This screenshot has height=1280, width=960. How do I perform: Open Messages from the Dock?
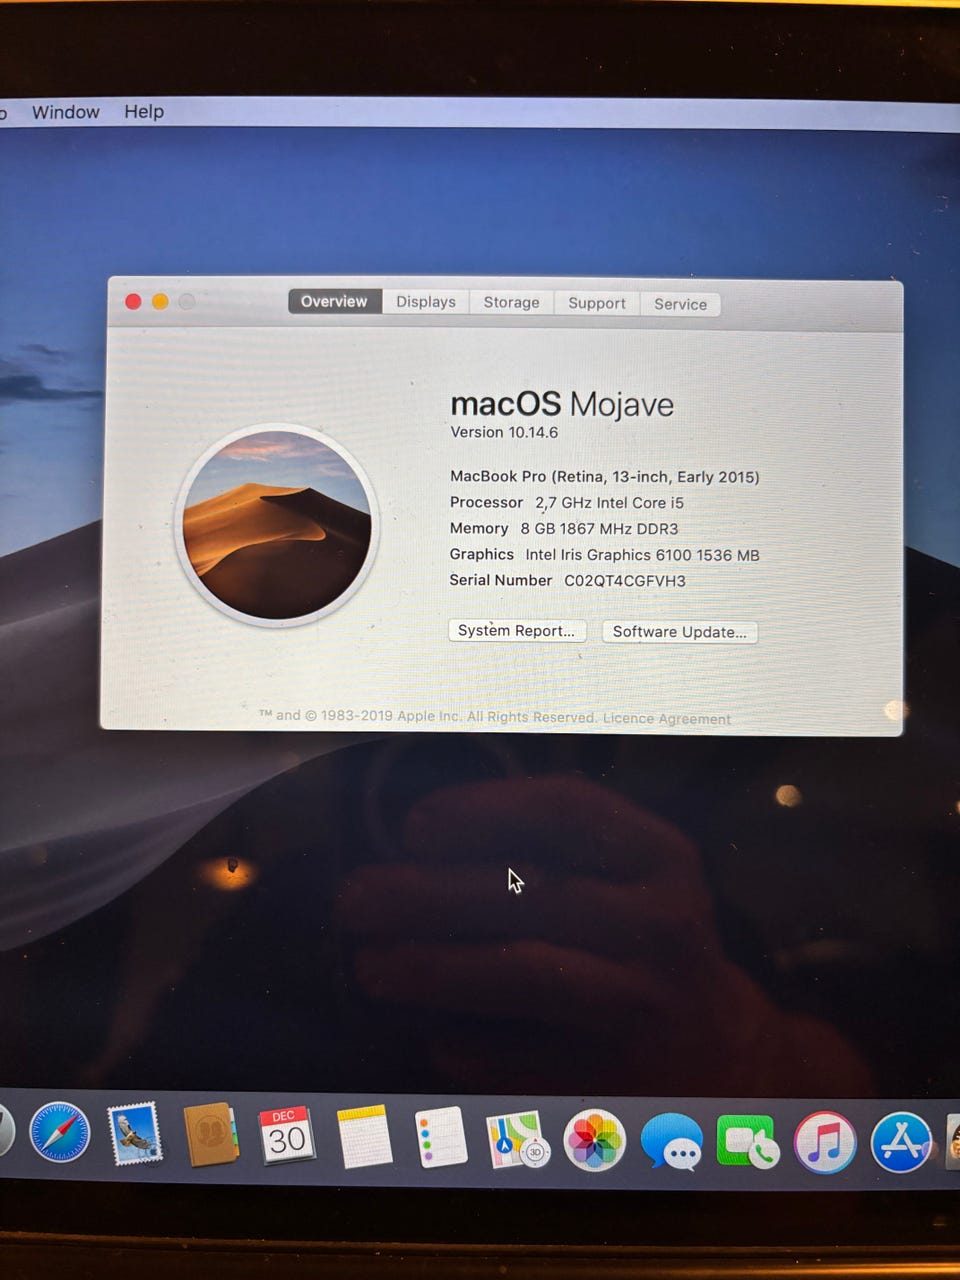671,1141
